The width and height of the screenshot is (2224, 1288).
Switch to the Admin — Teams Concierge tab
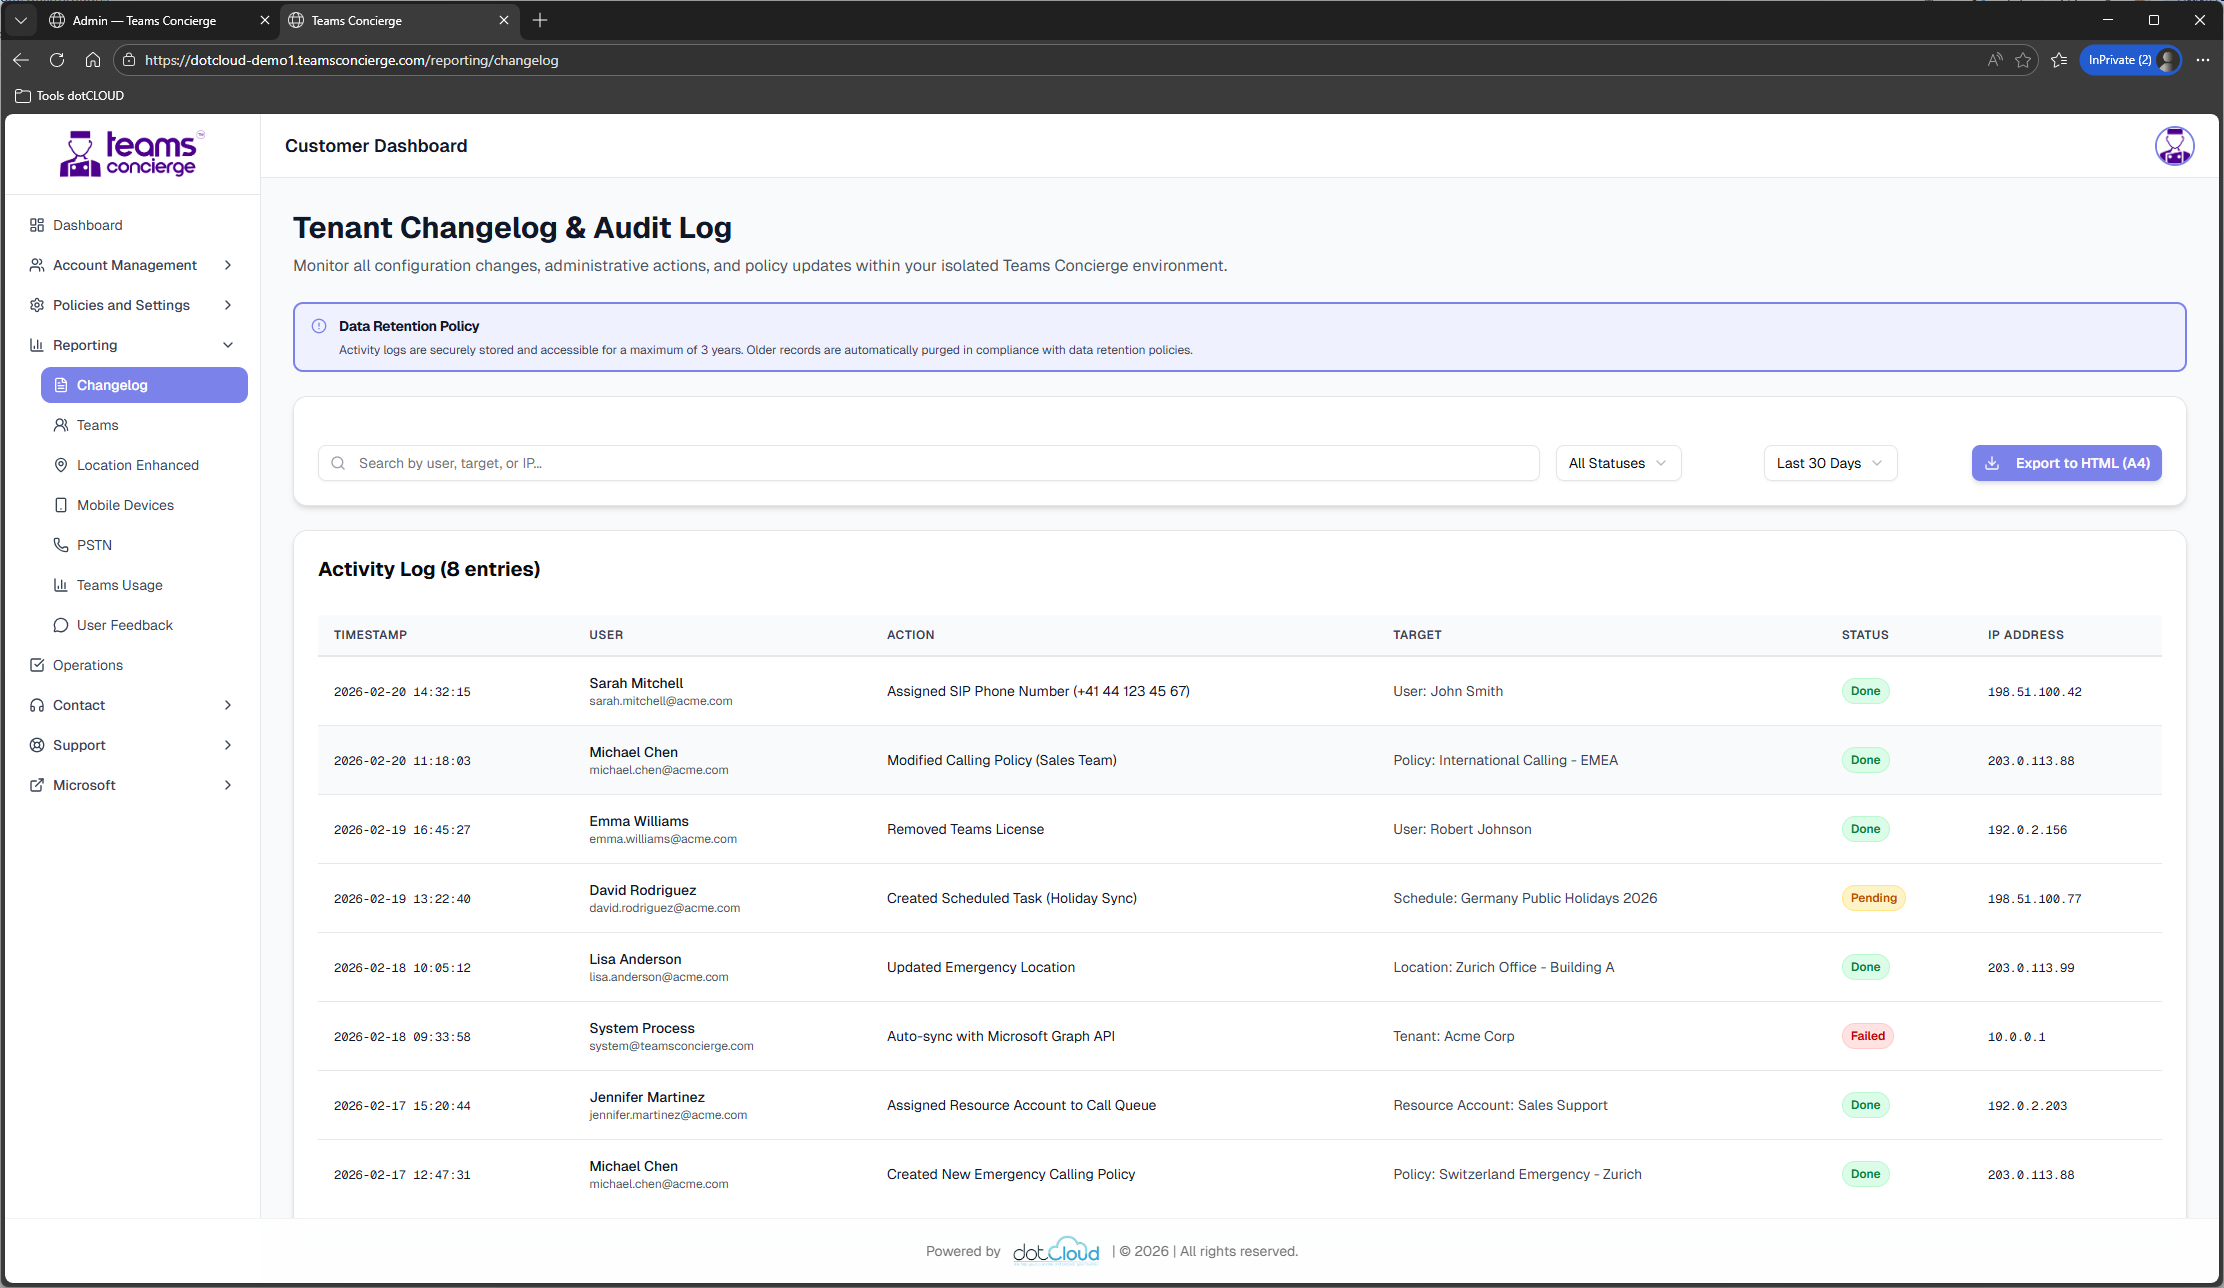click(146, 20)
